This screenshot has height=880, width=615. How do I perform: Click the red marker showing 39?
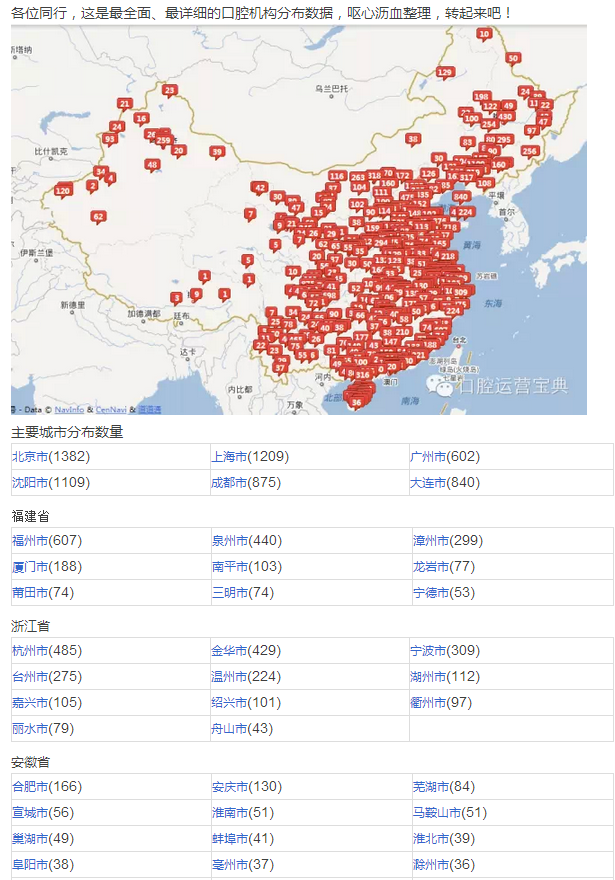pyautogui.click(x=217, y=153)
